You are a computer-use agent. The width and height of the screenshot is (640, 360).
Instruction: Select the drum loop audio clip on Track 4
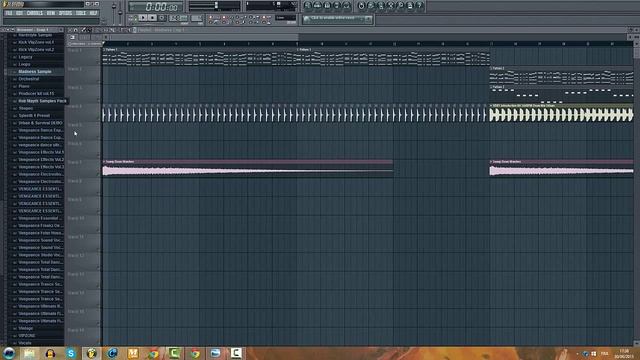coord(561,113)
